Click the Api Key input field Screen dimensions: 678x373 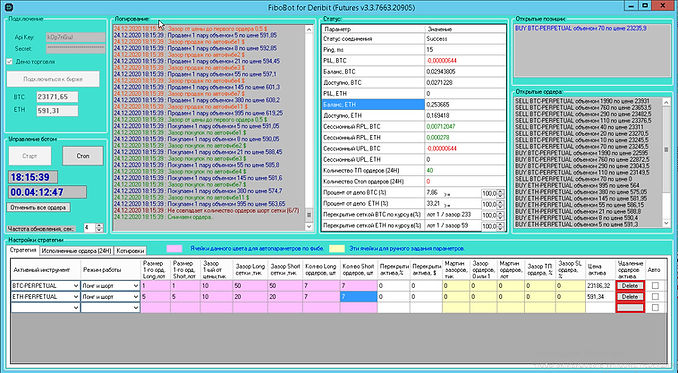click(x=75, y=37)
